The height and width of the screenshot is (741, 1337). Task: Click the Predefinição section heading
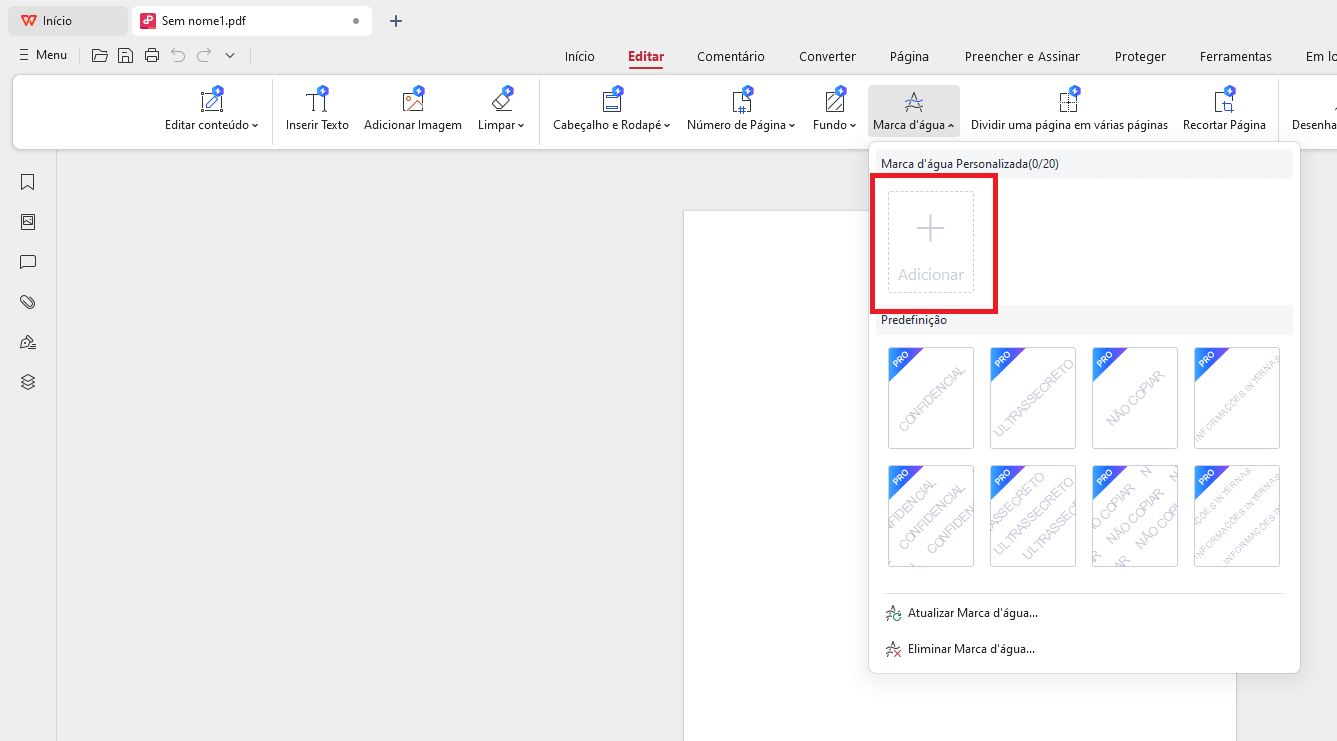[x=914, y=320]
